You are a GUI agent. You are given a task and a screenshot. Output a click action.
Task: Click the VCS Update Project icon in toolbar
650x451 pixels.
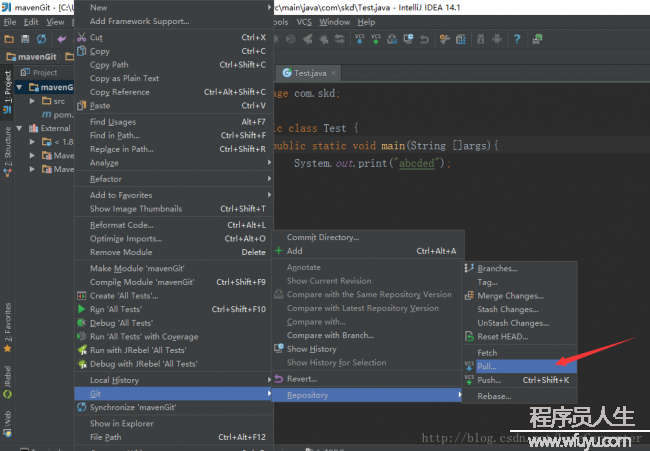[359, 39]
